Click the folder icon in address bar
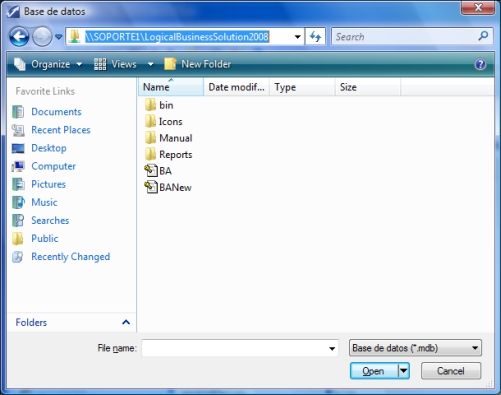This screenshot has width=501, height=395. point(74,37)
